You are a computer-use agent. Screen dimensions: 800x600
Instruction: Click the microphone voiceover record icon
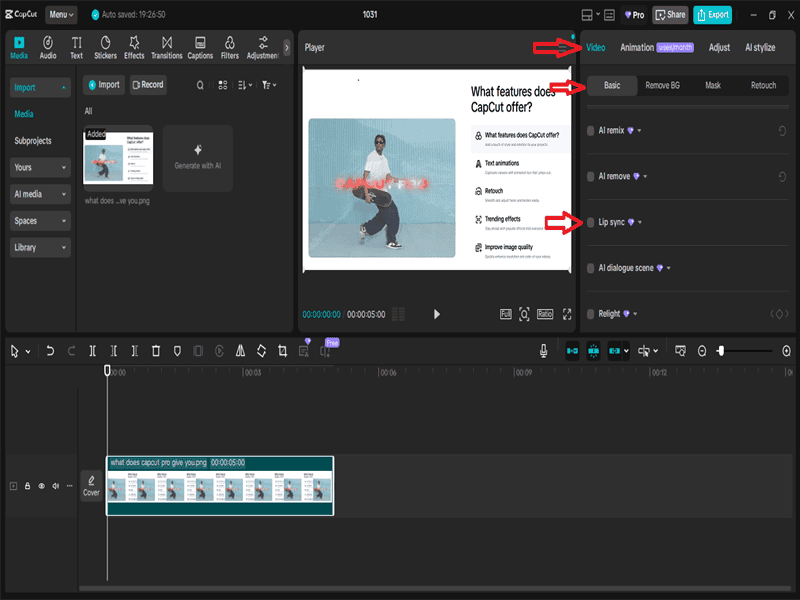544,351
